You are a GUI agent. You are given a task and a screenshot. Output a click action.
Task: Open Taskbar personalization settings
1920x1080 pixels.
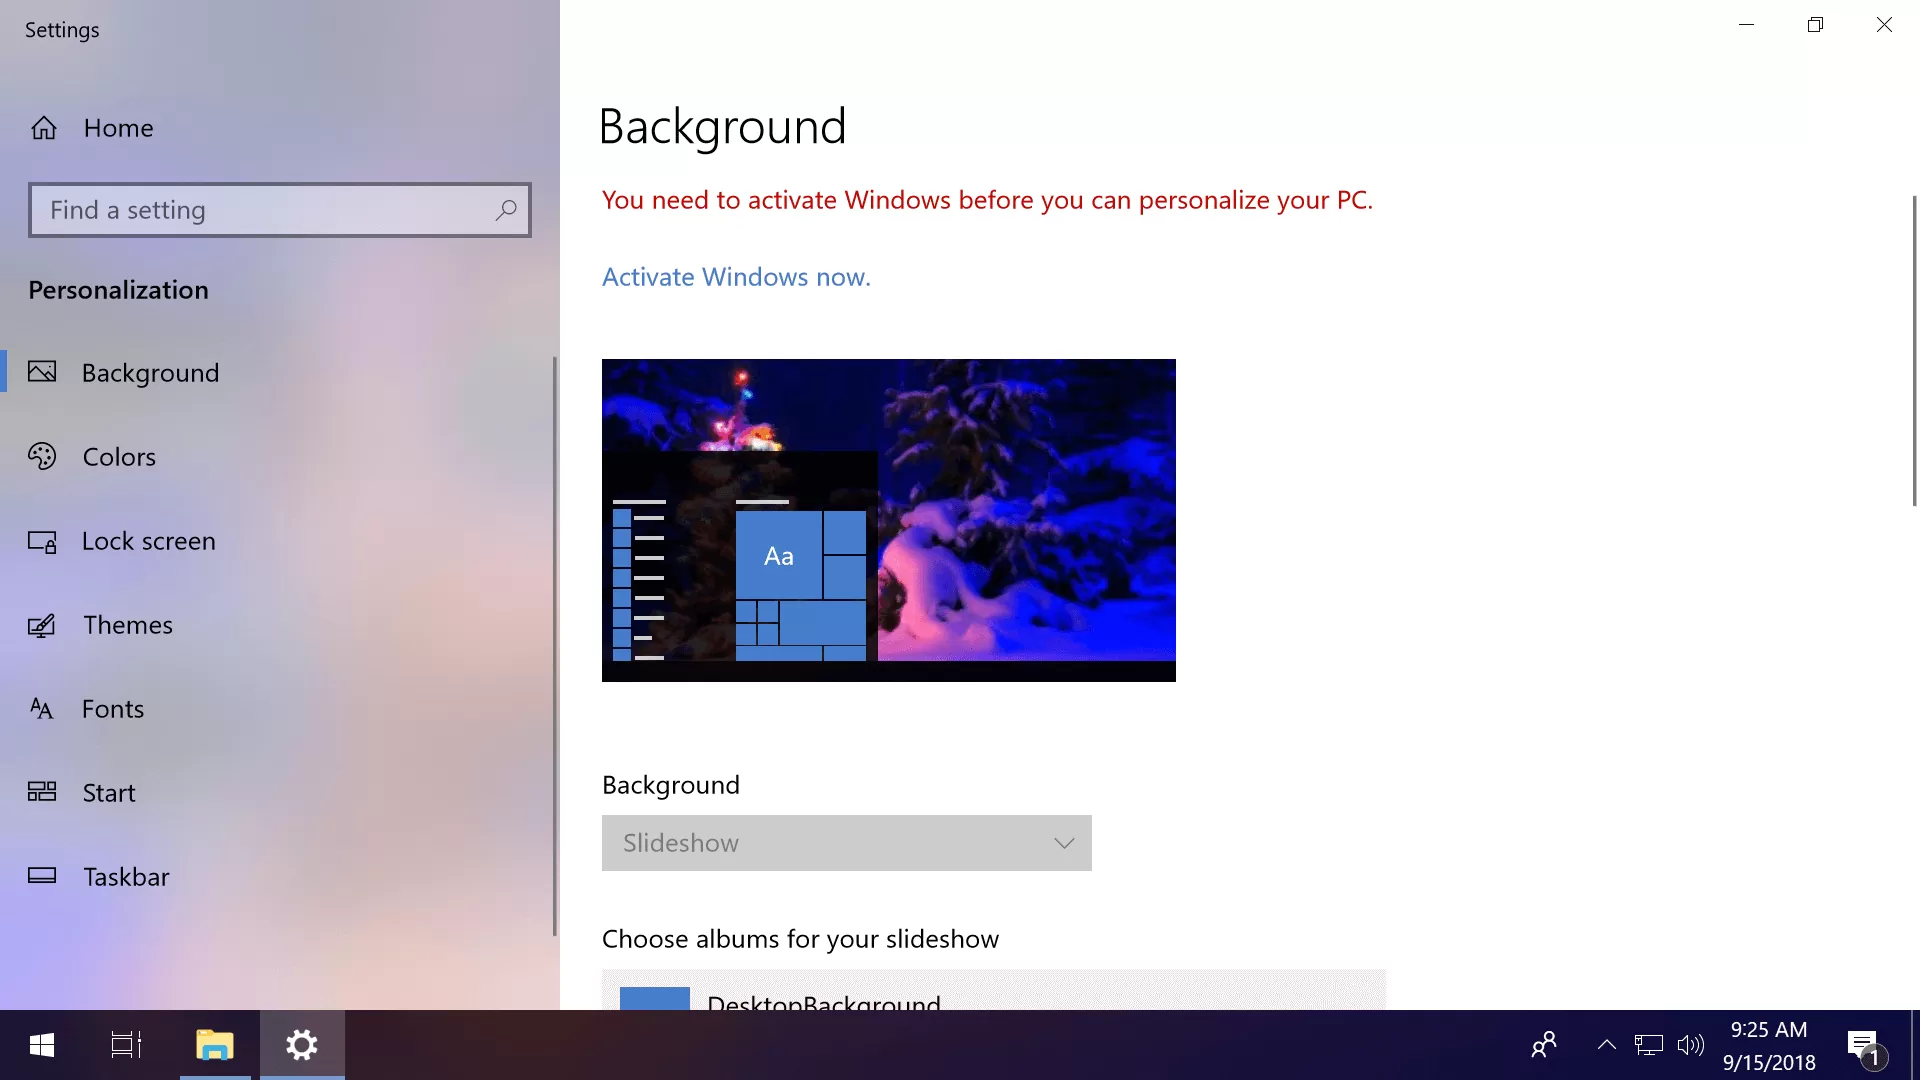click(127, 876)
